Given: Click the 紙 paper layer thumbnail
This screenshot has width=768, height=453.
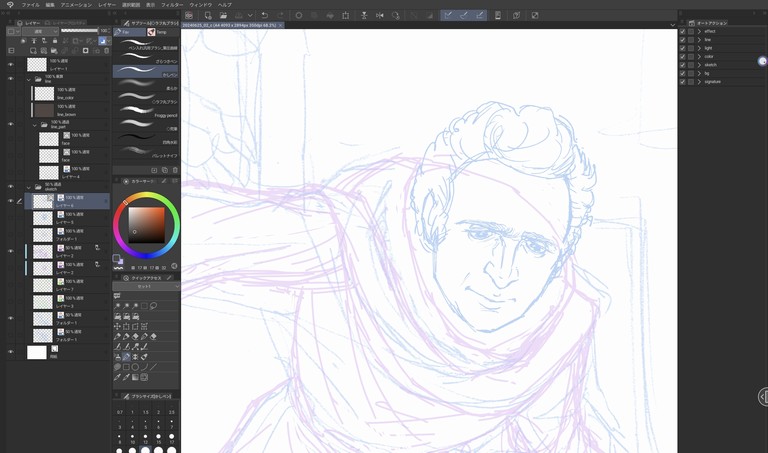Looking at the screenshot, I should (37, 352).
